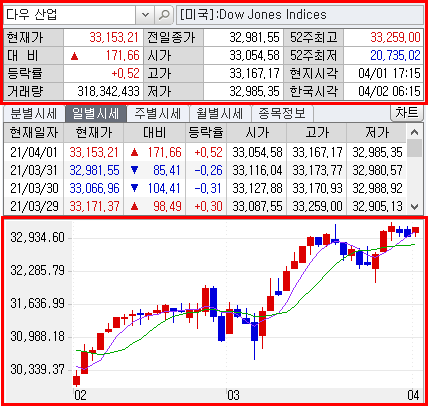
Task: Click the magnifier search icon
Action: point(164,15)
